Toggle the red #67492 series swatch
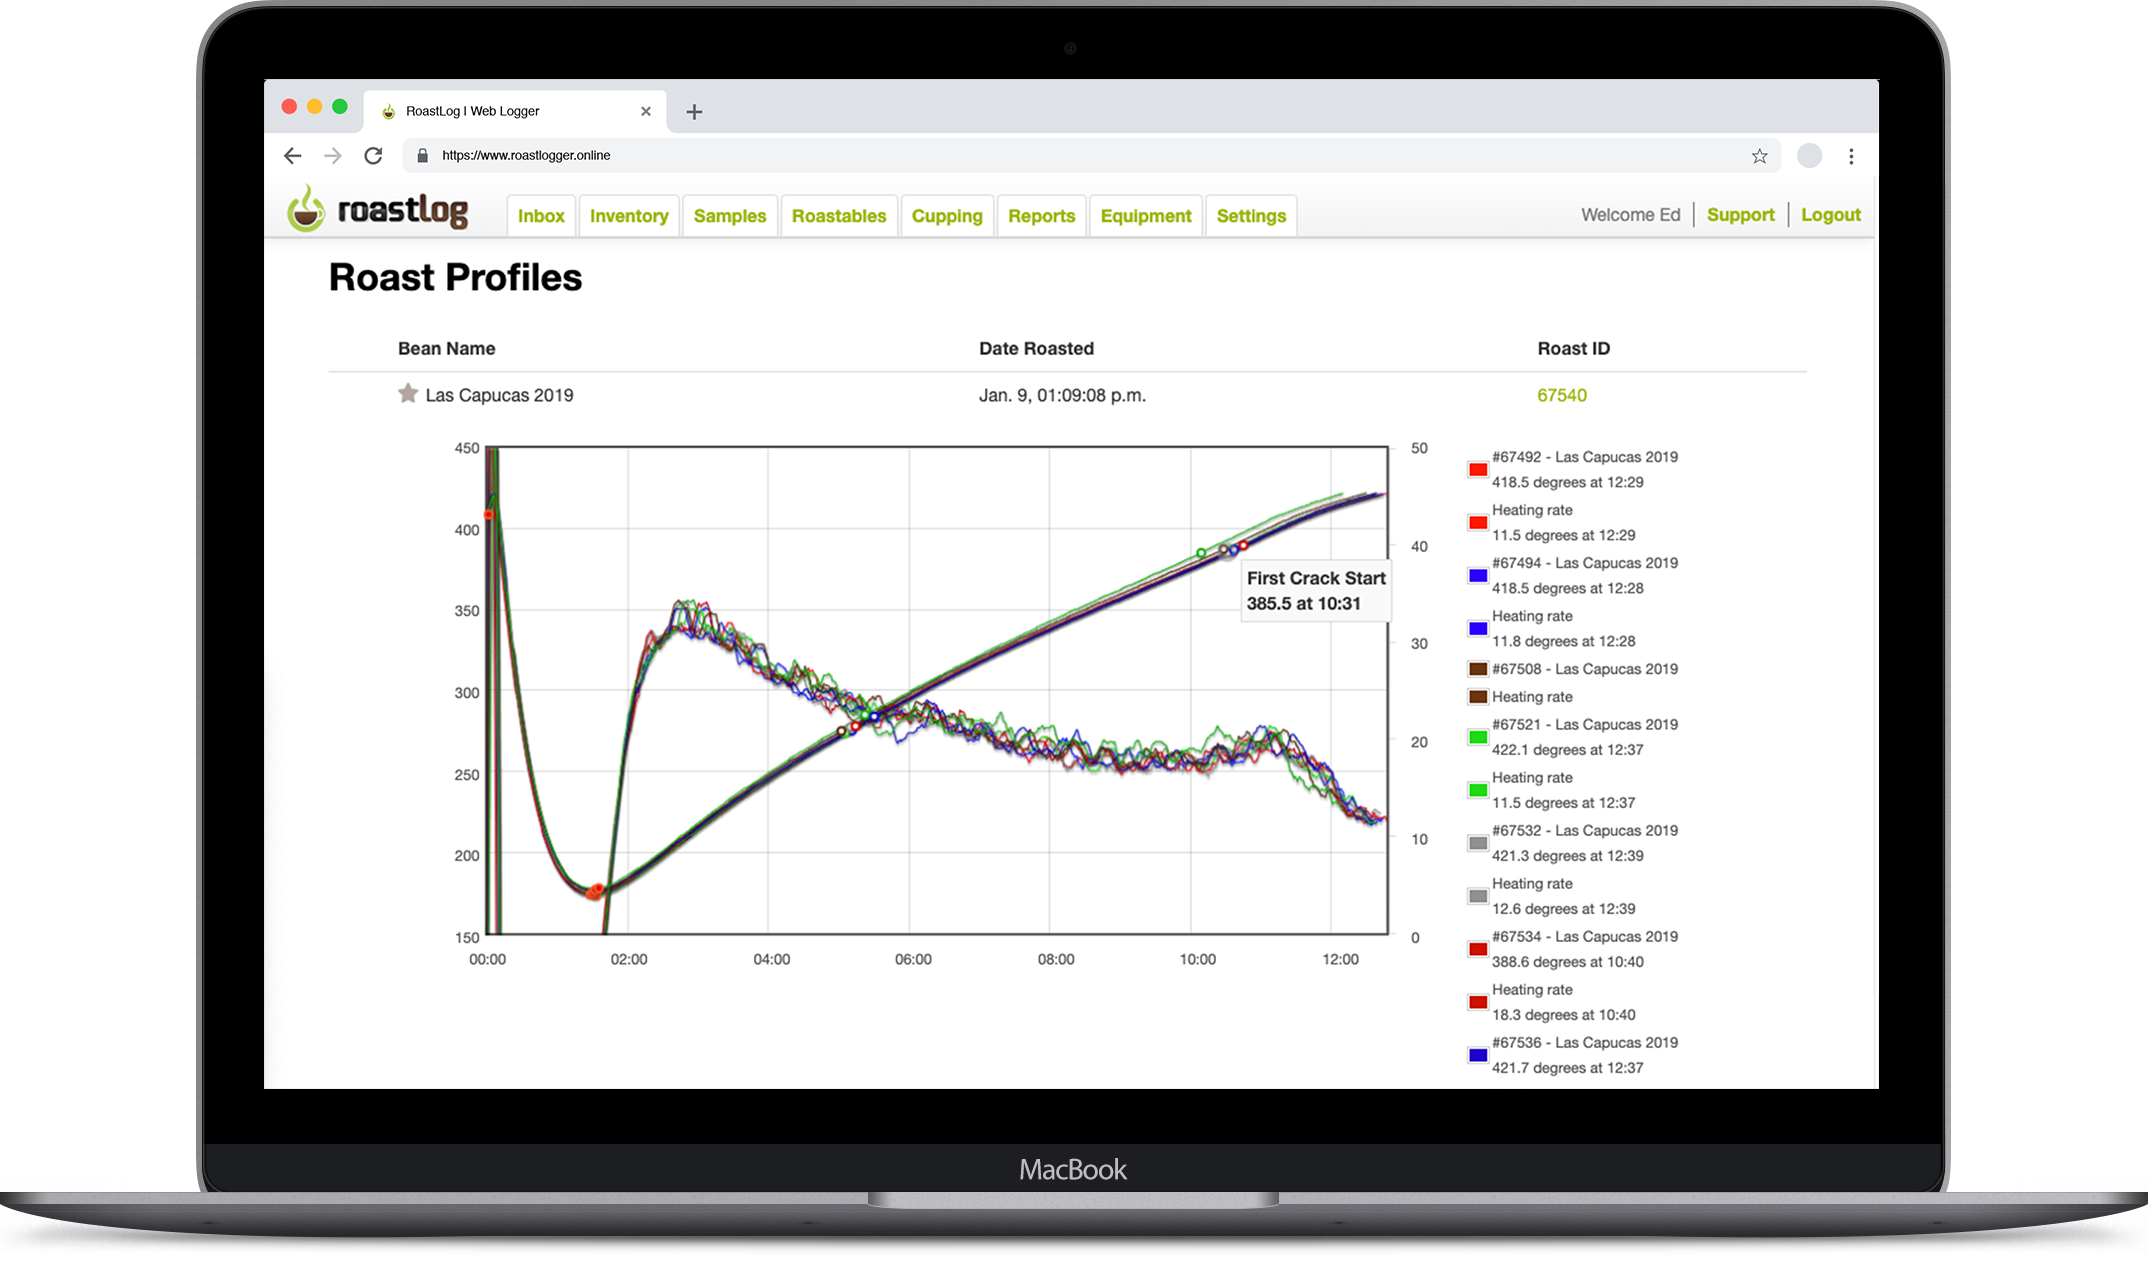Image resolution: width=2148 pixels, height=1263 pixels. click(x=1477, y=469)
